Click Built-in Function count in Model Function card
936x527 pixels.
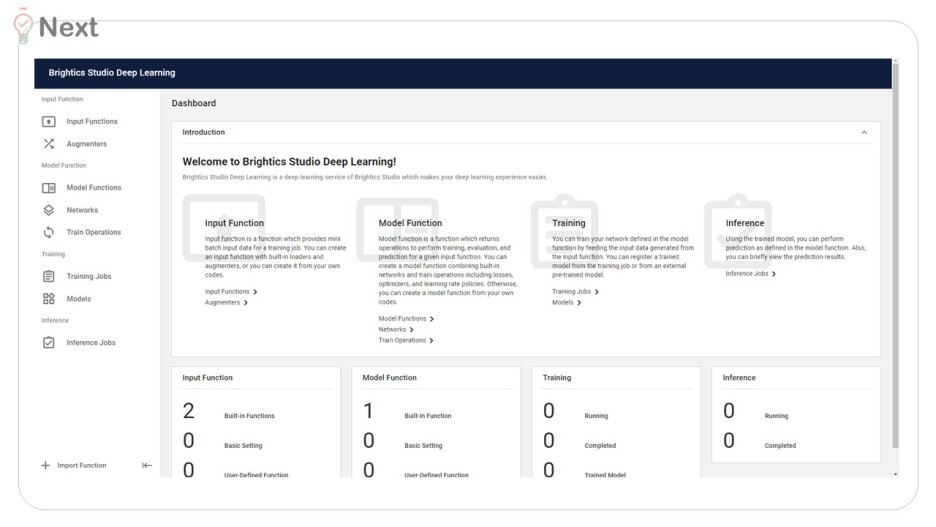368,411
